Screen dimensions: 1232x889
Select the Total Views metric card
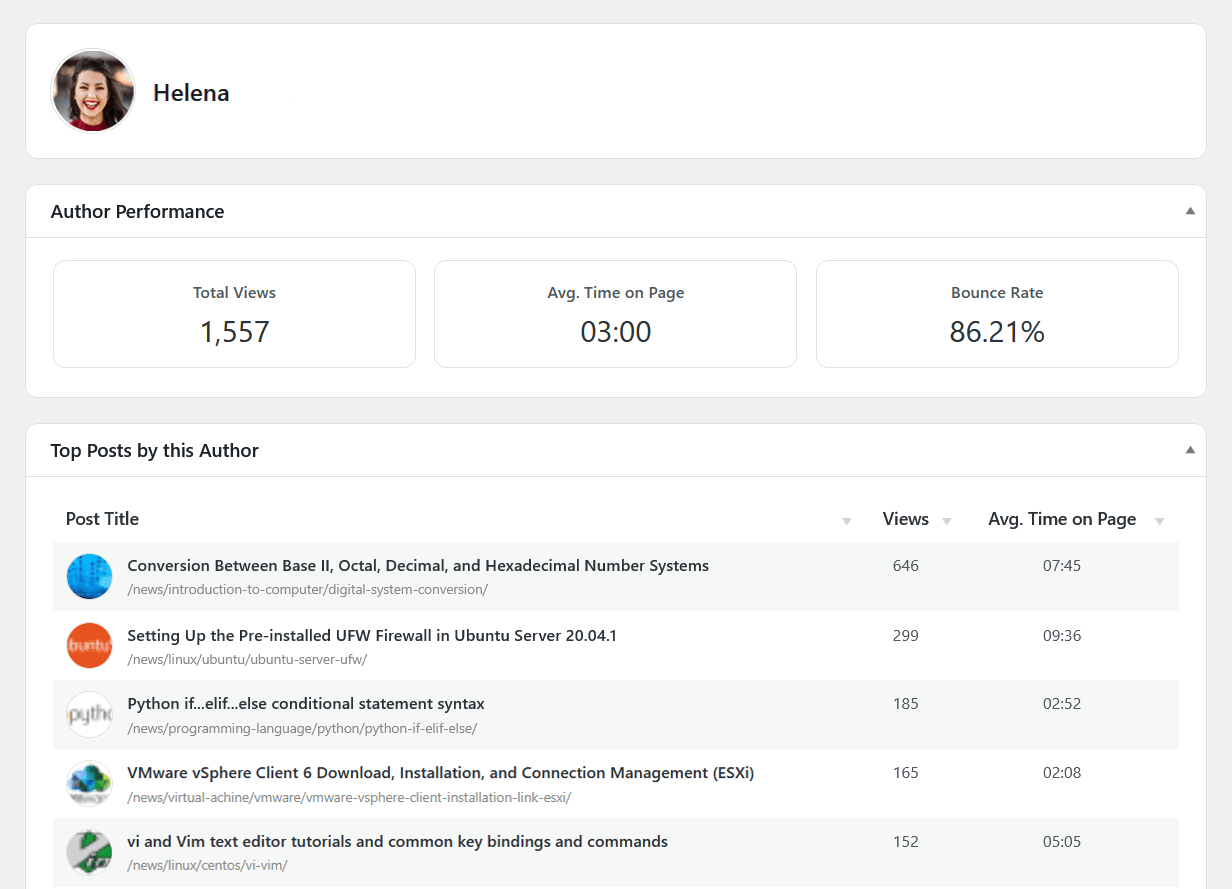234,313
